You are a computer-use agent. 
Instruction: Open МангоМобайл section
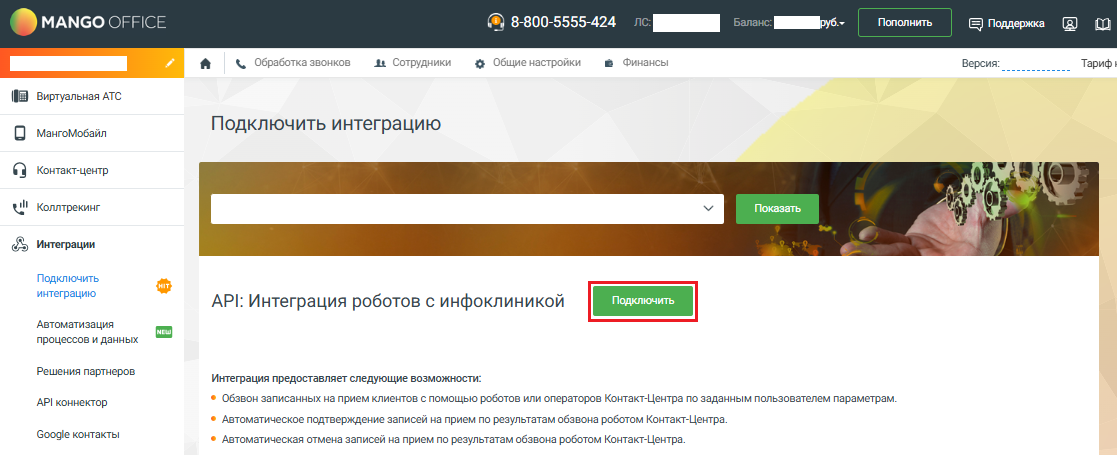point(92,133)
